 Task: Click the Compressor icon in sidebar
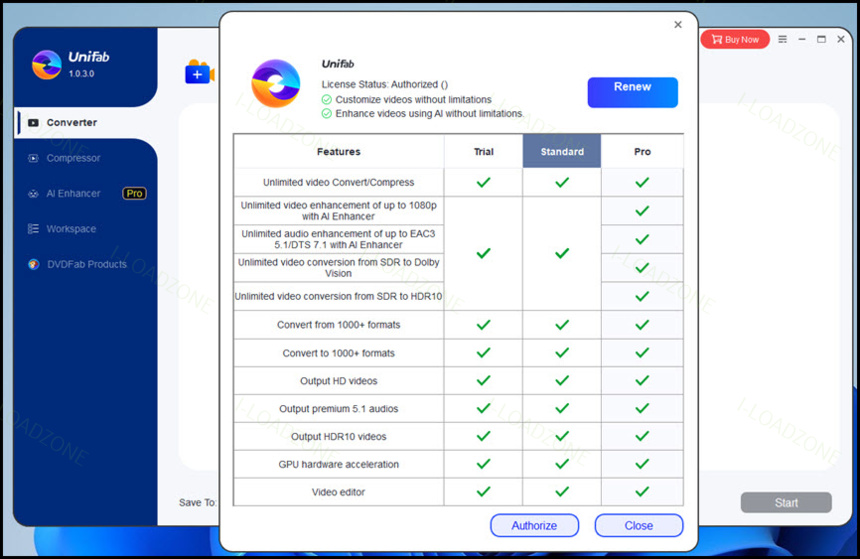[x=33, y=158]
